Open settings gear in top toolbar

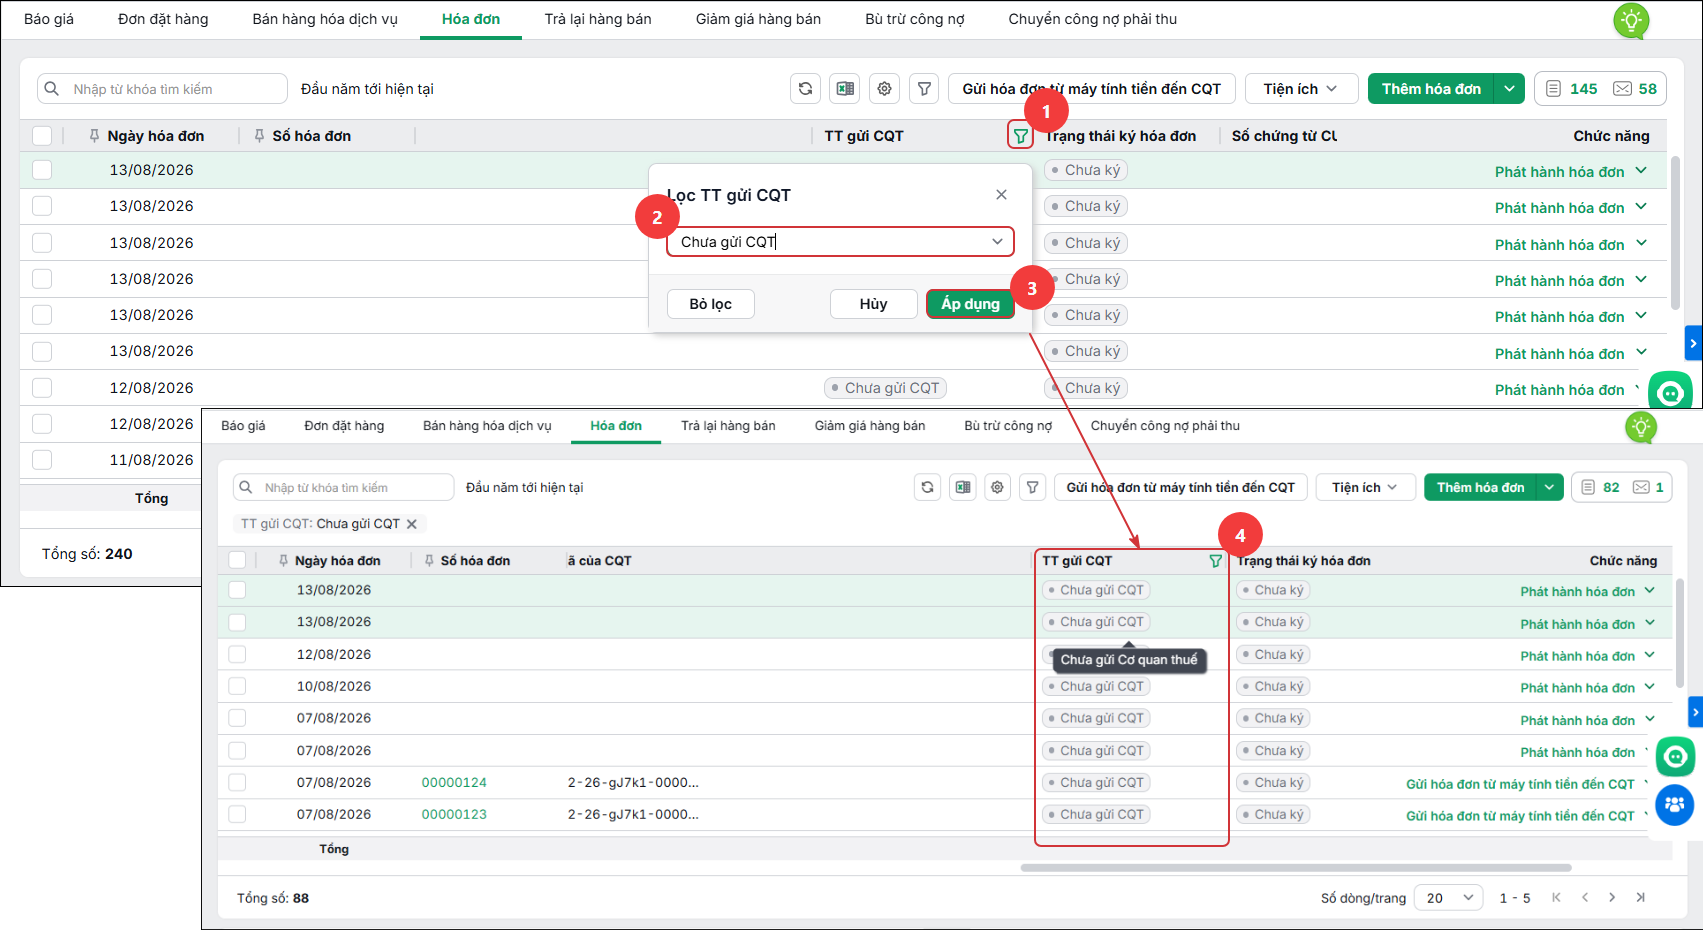click(885, 89)
